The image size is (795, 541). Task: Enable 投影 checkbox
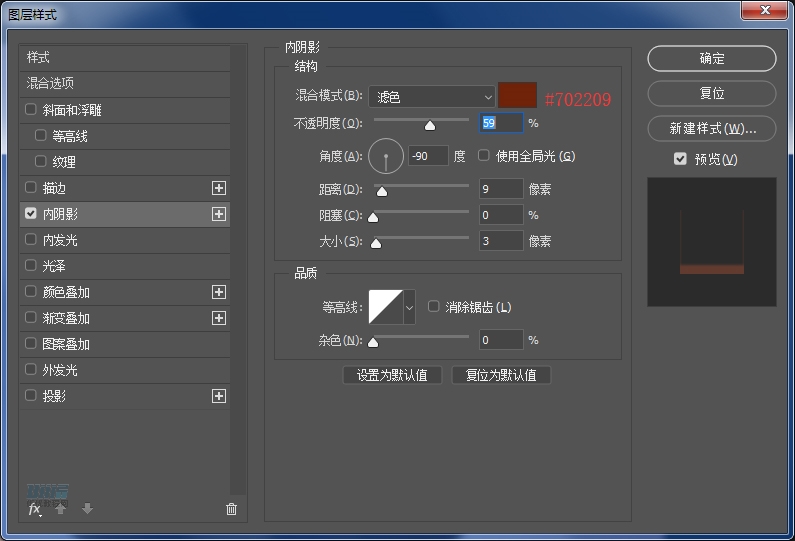tap(31, 395)
